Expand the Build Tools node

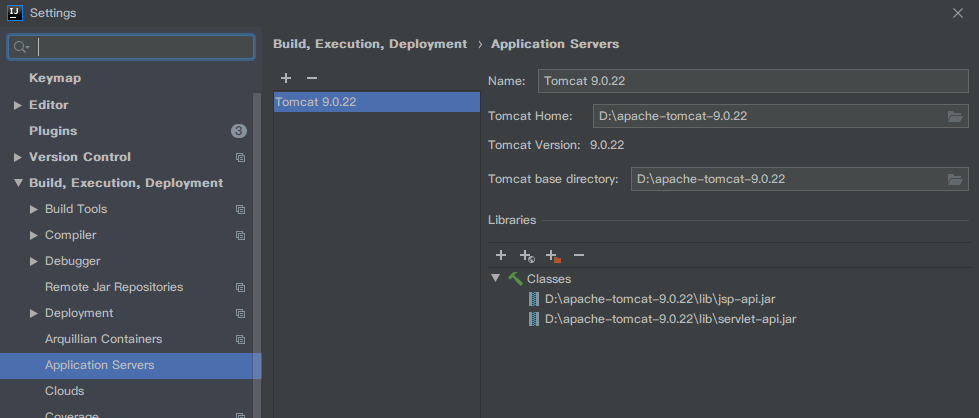pos(34,209)
